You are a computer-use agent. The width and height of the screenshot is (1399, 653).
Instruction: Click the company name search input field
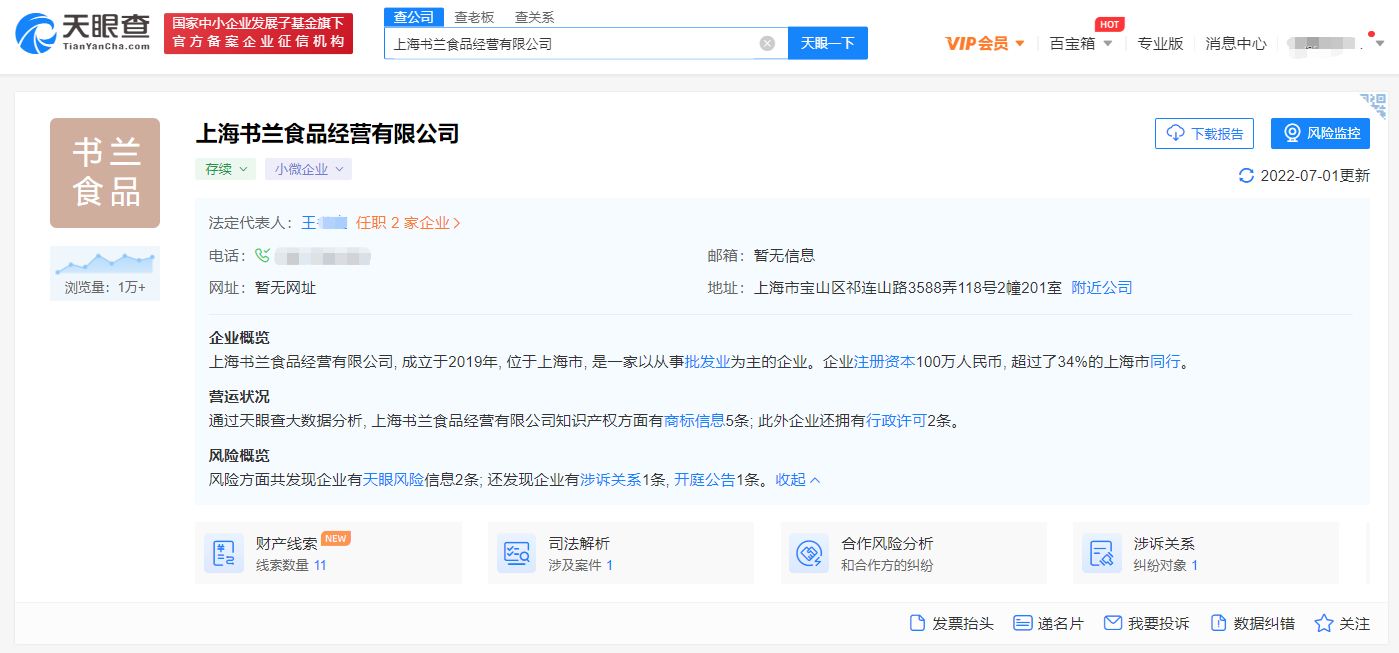(570, 43)
